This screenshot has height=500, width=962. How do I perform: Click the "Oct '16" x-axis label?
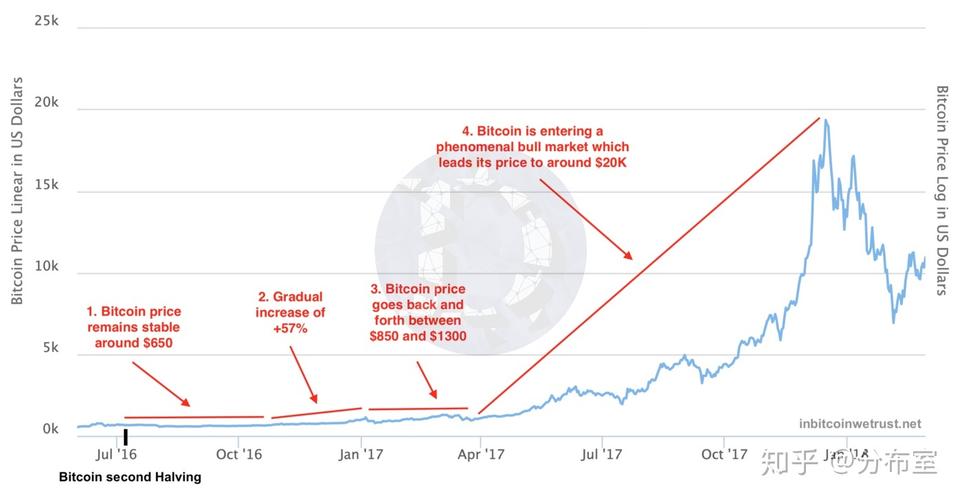238,454
